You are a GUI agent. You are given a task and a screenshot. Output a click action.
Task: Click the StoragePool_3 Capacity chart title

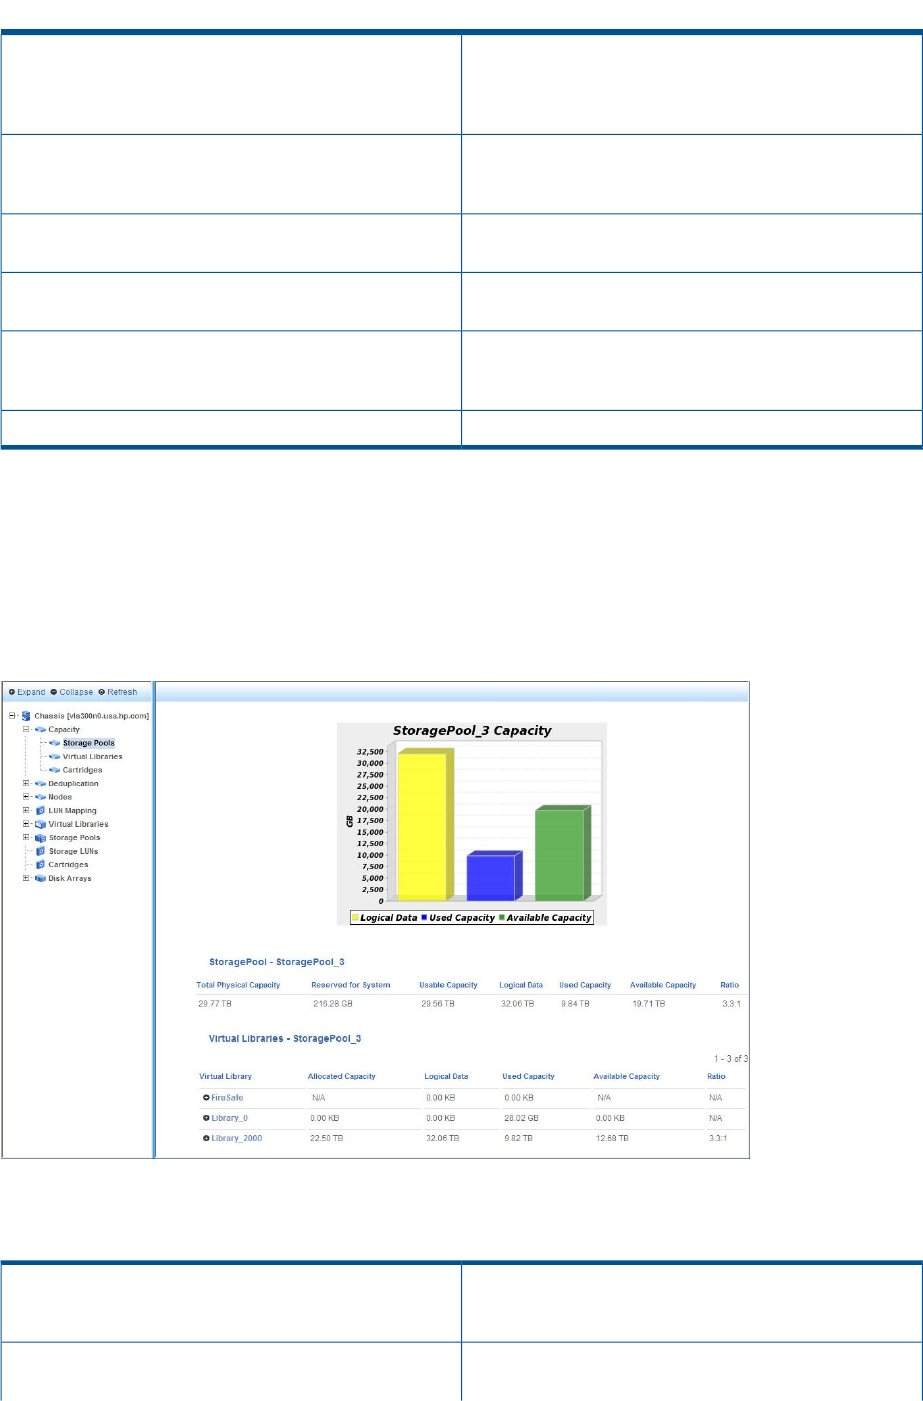(472, 731)
